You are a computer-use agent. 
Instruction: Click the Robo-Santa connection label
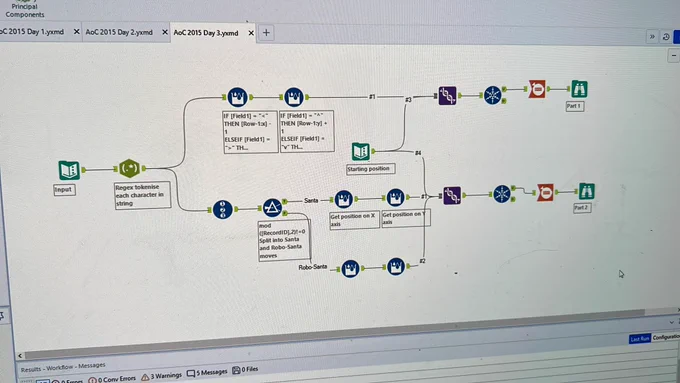click(x=313, y=267)
